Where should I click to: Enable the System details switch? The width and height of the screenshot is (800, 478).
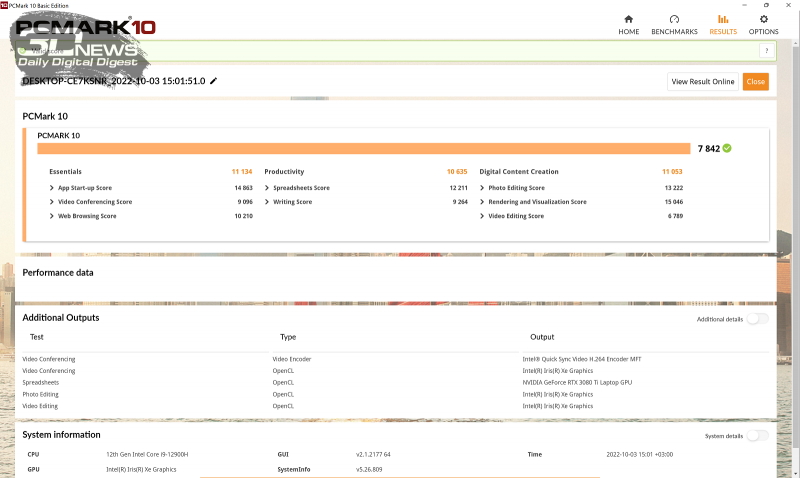coord(757,436)
